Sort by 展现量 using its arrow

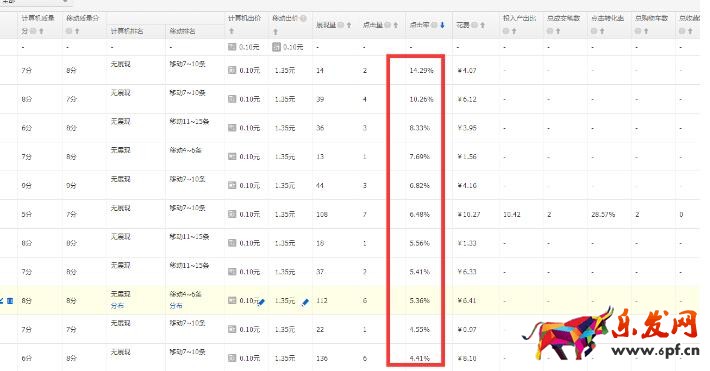pos(349,25)
